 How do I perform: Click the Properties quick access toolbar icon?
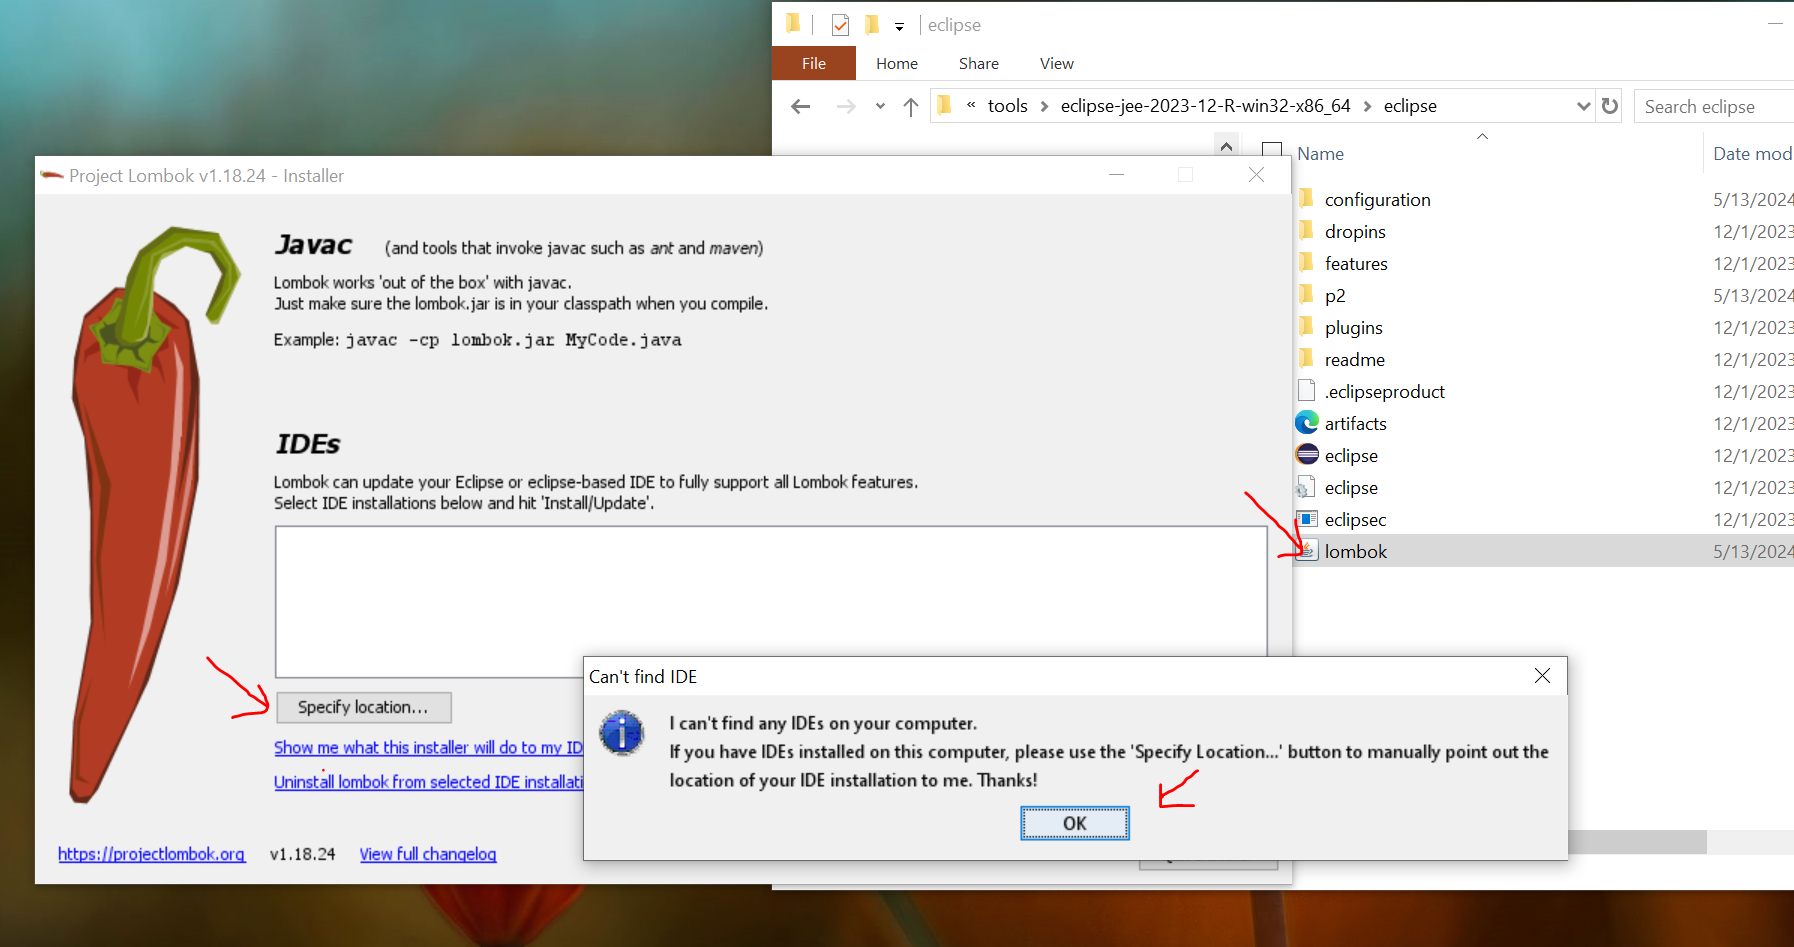pos(840,25)
